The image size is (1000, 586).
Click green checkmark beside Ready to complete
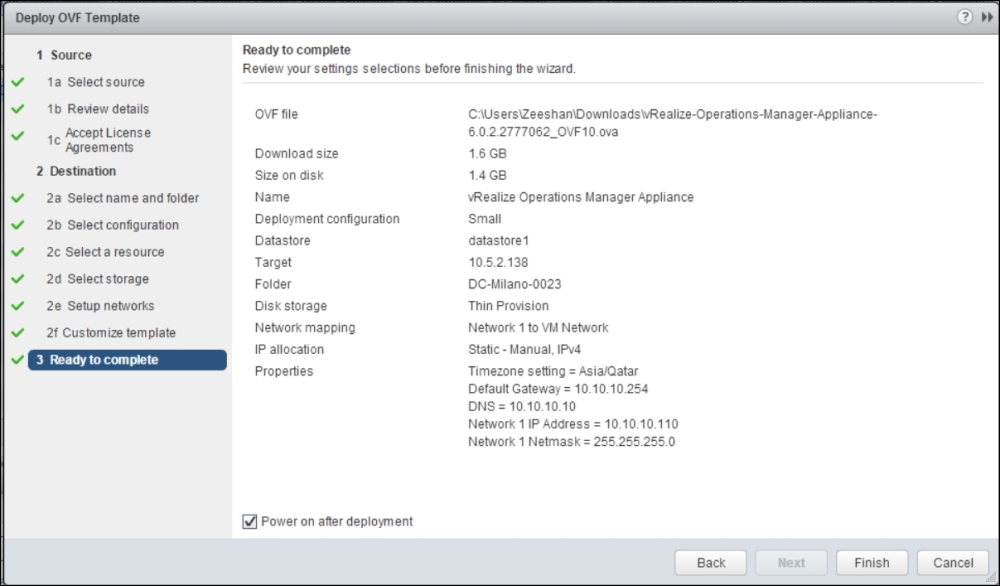(17, 360)
